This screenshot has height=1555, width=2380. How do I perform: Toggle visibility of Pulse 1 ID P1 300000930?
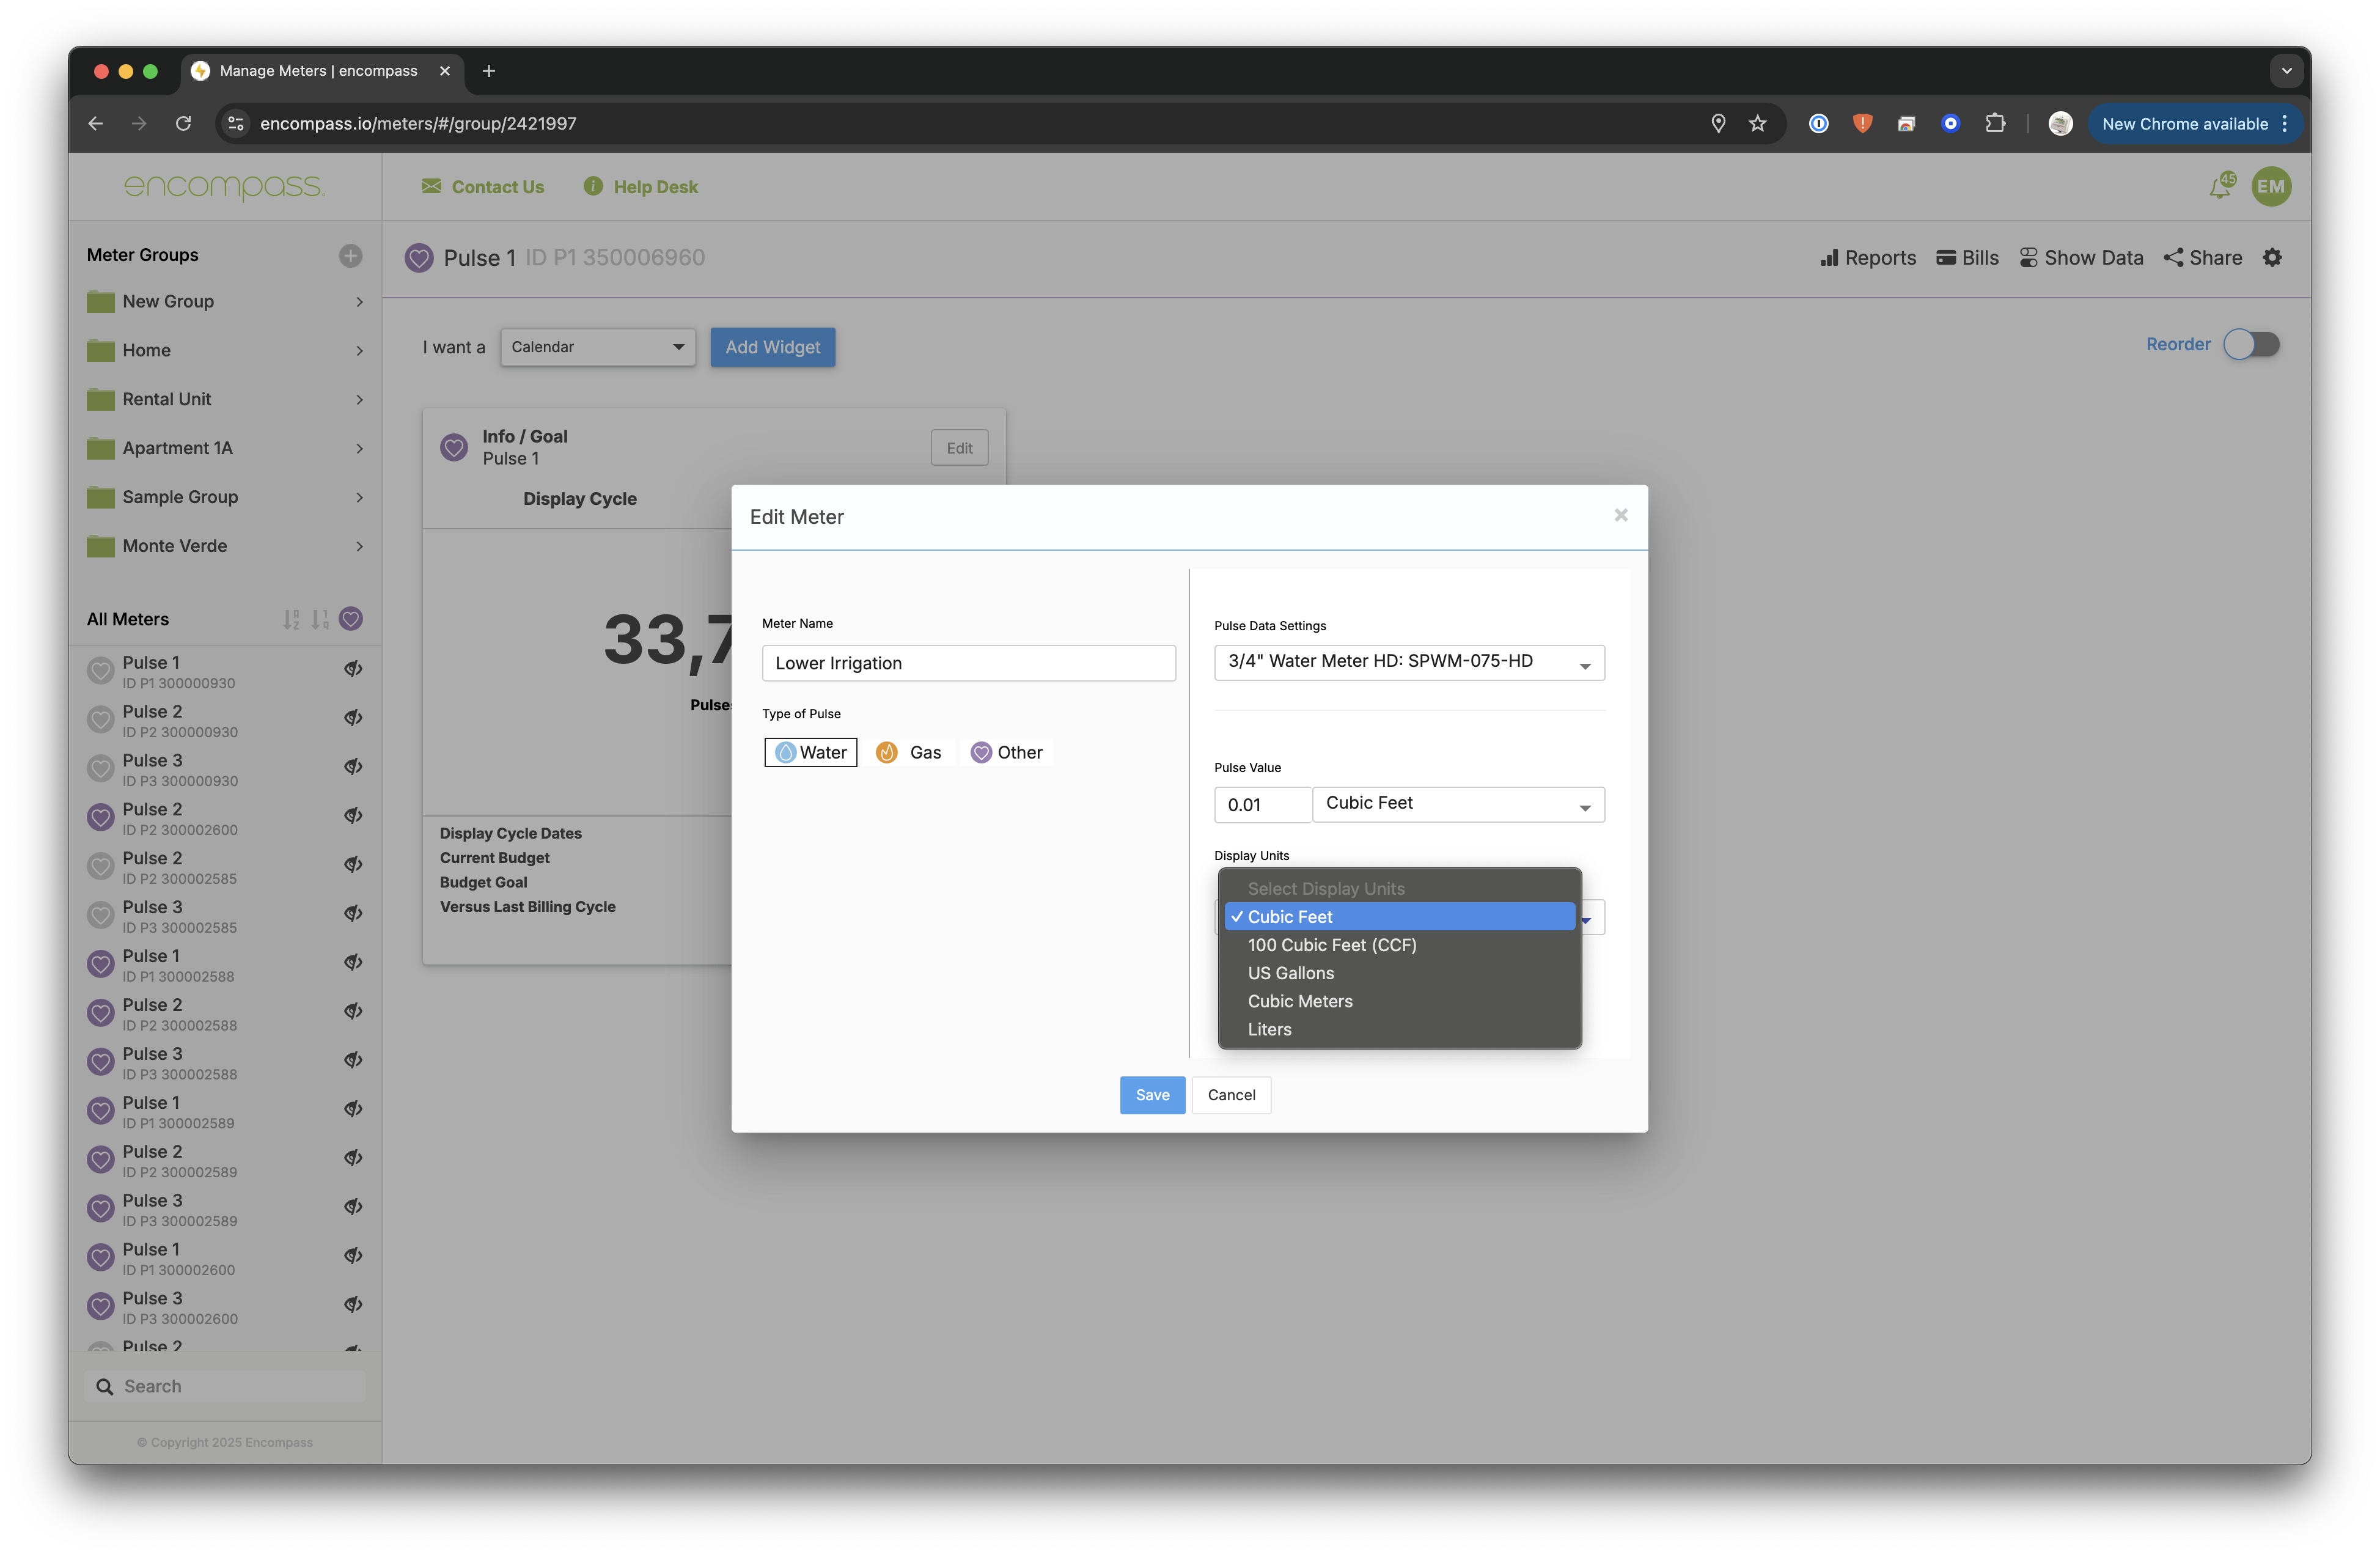click(x=353, y=669)
